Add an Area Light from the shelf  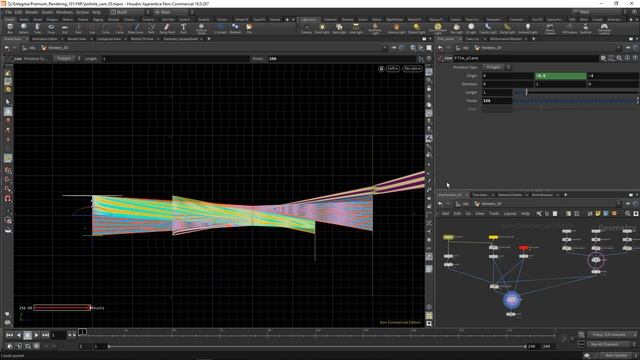(356, 28)
